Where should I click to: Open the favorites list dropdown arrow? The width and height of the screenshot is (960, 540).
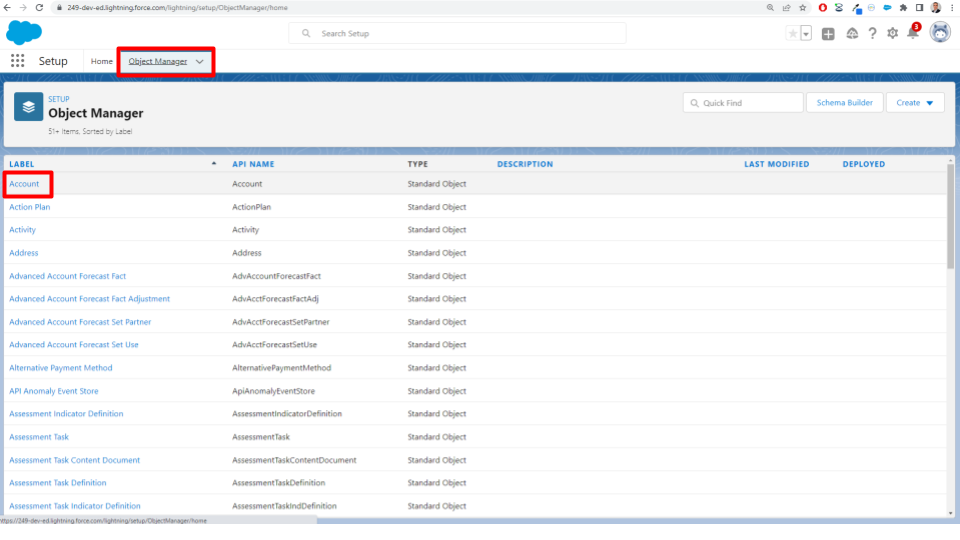click(x=806, y=34)
